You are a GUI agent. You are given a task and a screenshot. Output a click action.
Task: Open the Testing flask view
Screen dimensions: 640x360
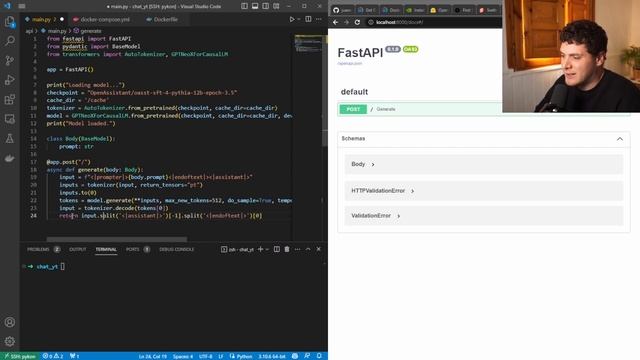pyautogui.click(x=9, y=138)
